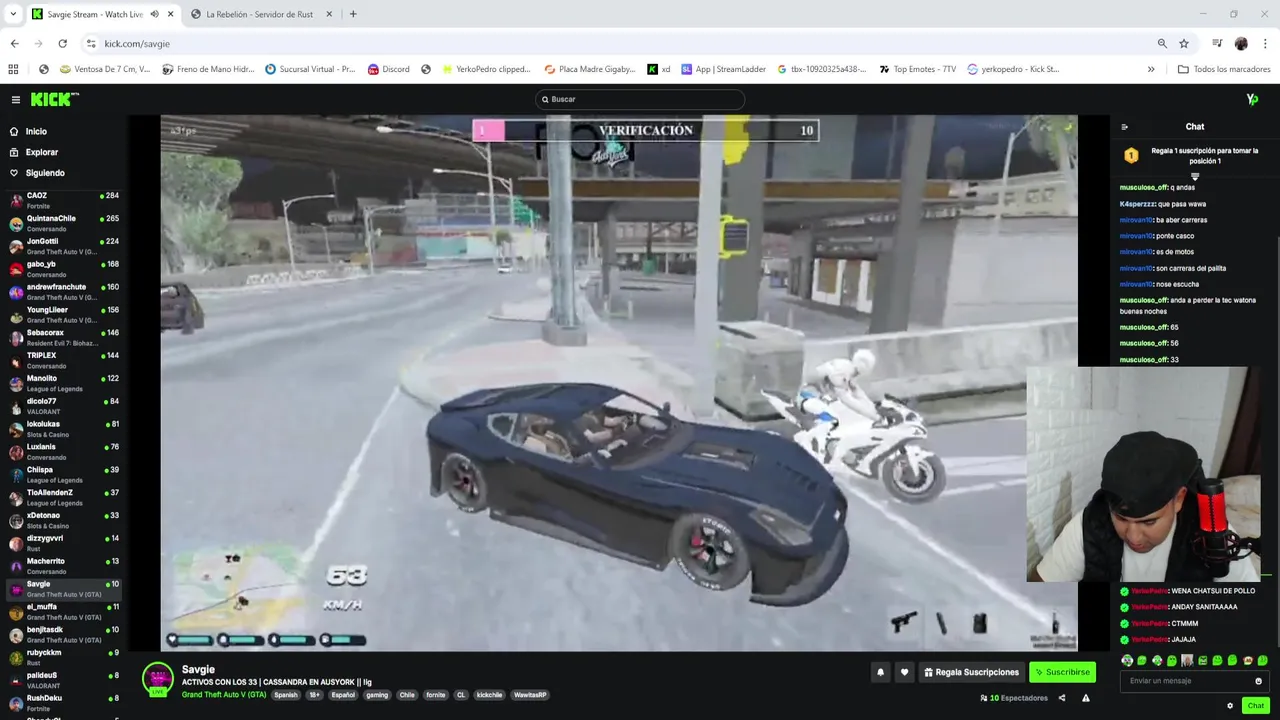Open Luxianis channel in sidebar
1280x720 pixels.
(x=62, y=452)
